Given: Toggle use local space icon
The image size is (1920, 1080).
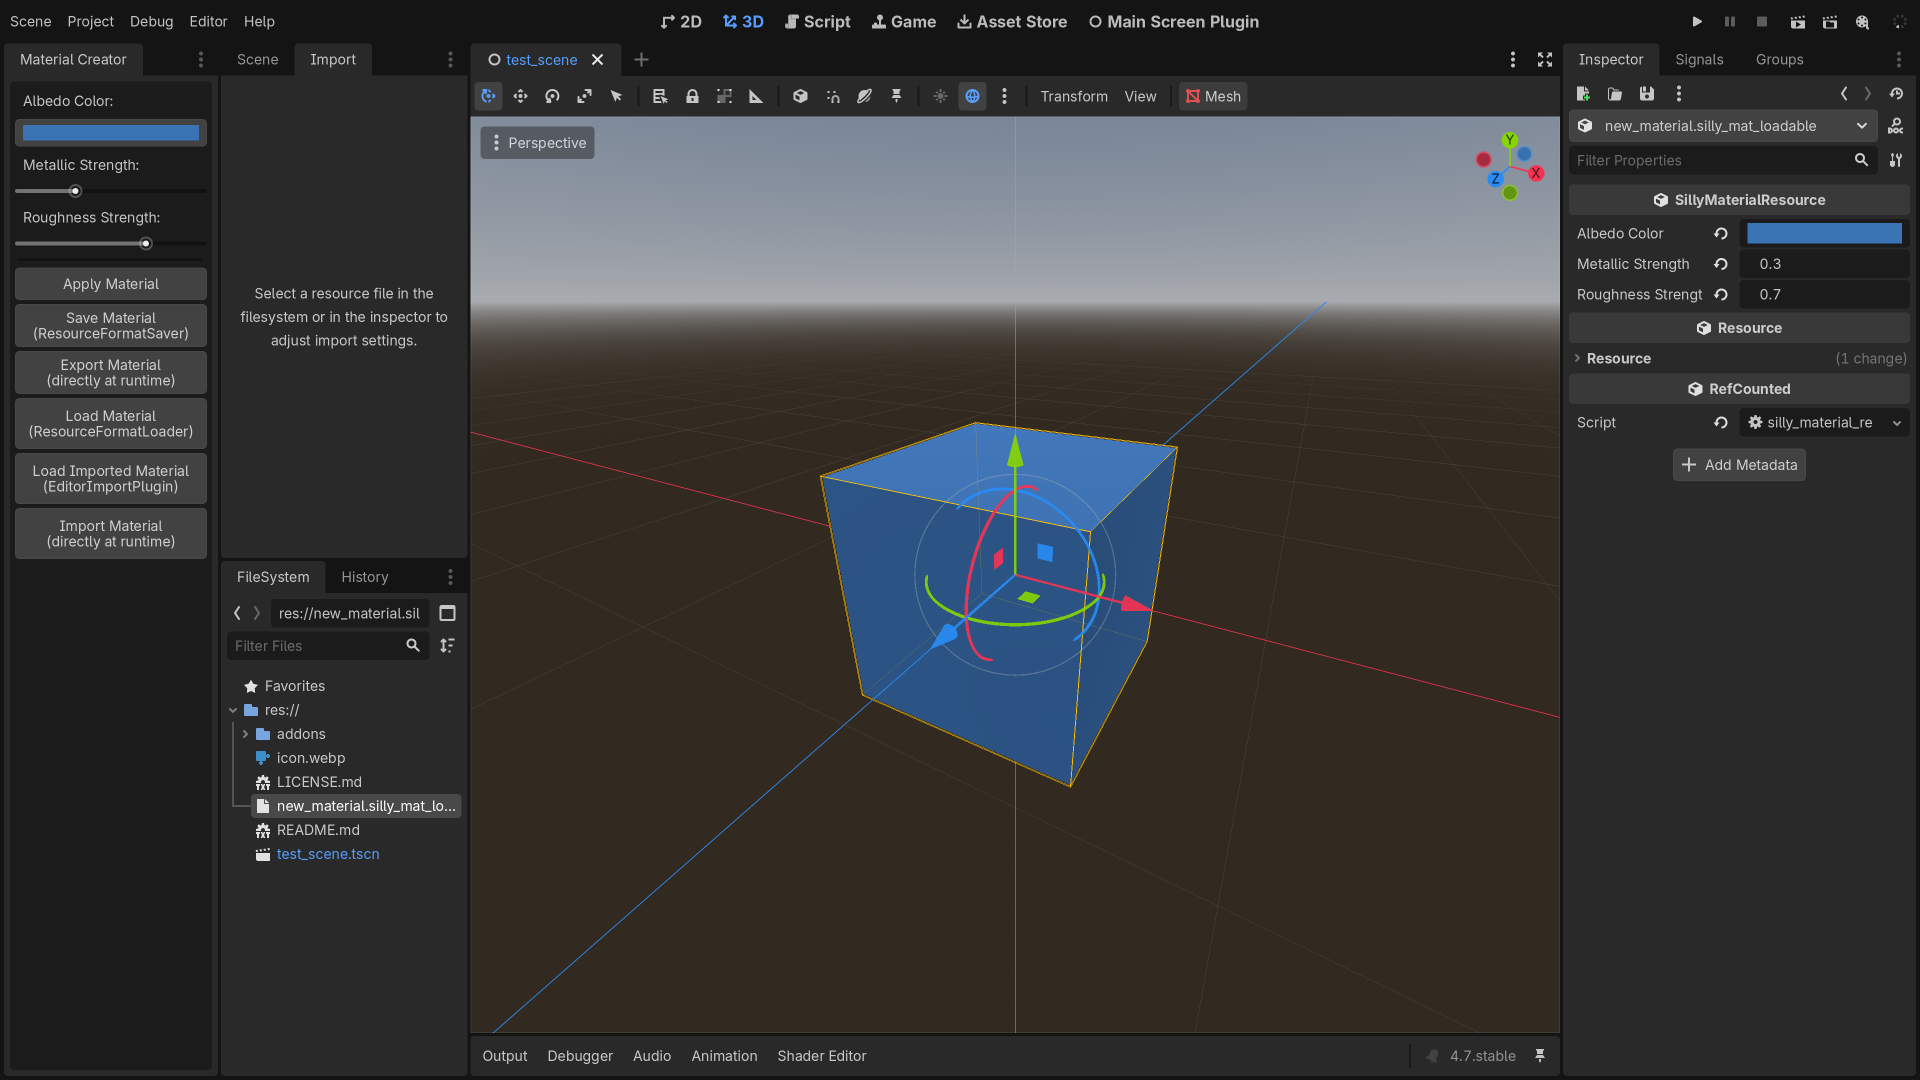Looking at the screenshot, I should 800,96.
